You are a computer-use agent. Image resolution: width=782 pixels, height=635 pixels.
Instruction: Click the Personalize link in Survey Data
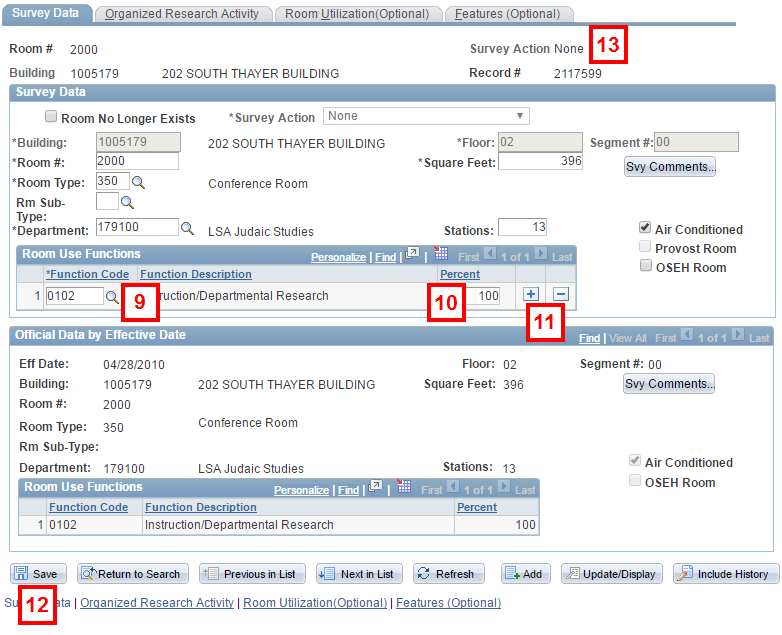[338, 257]
